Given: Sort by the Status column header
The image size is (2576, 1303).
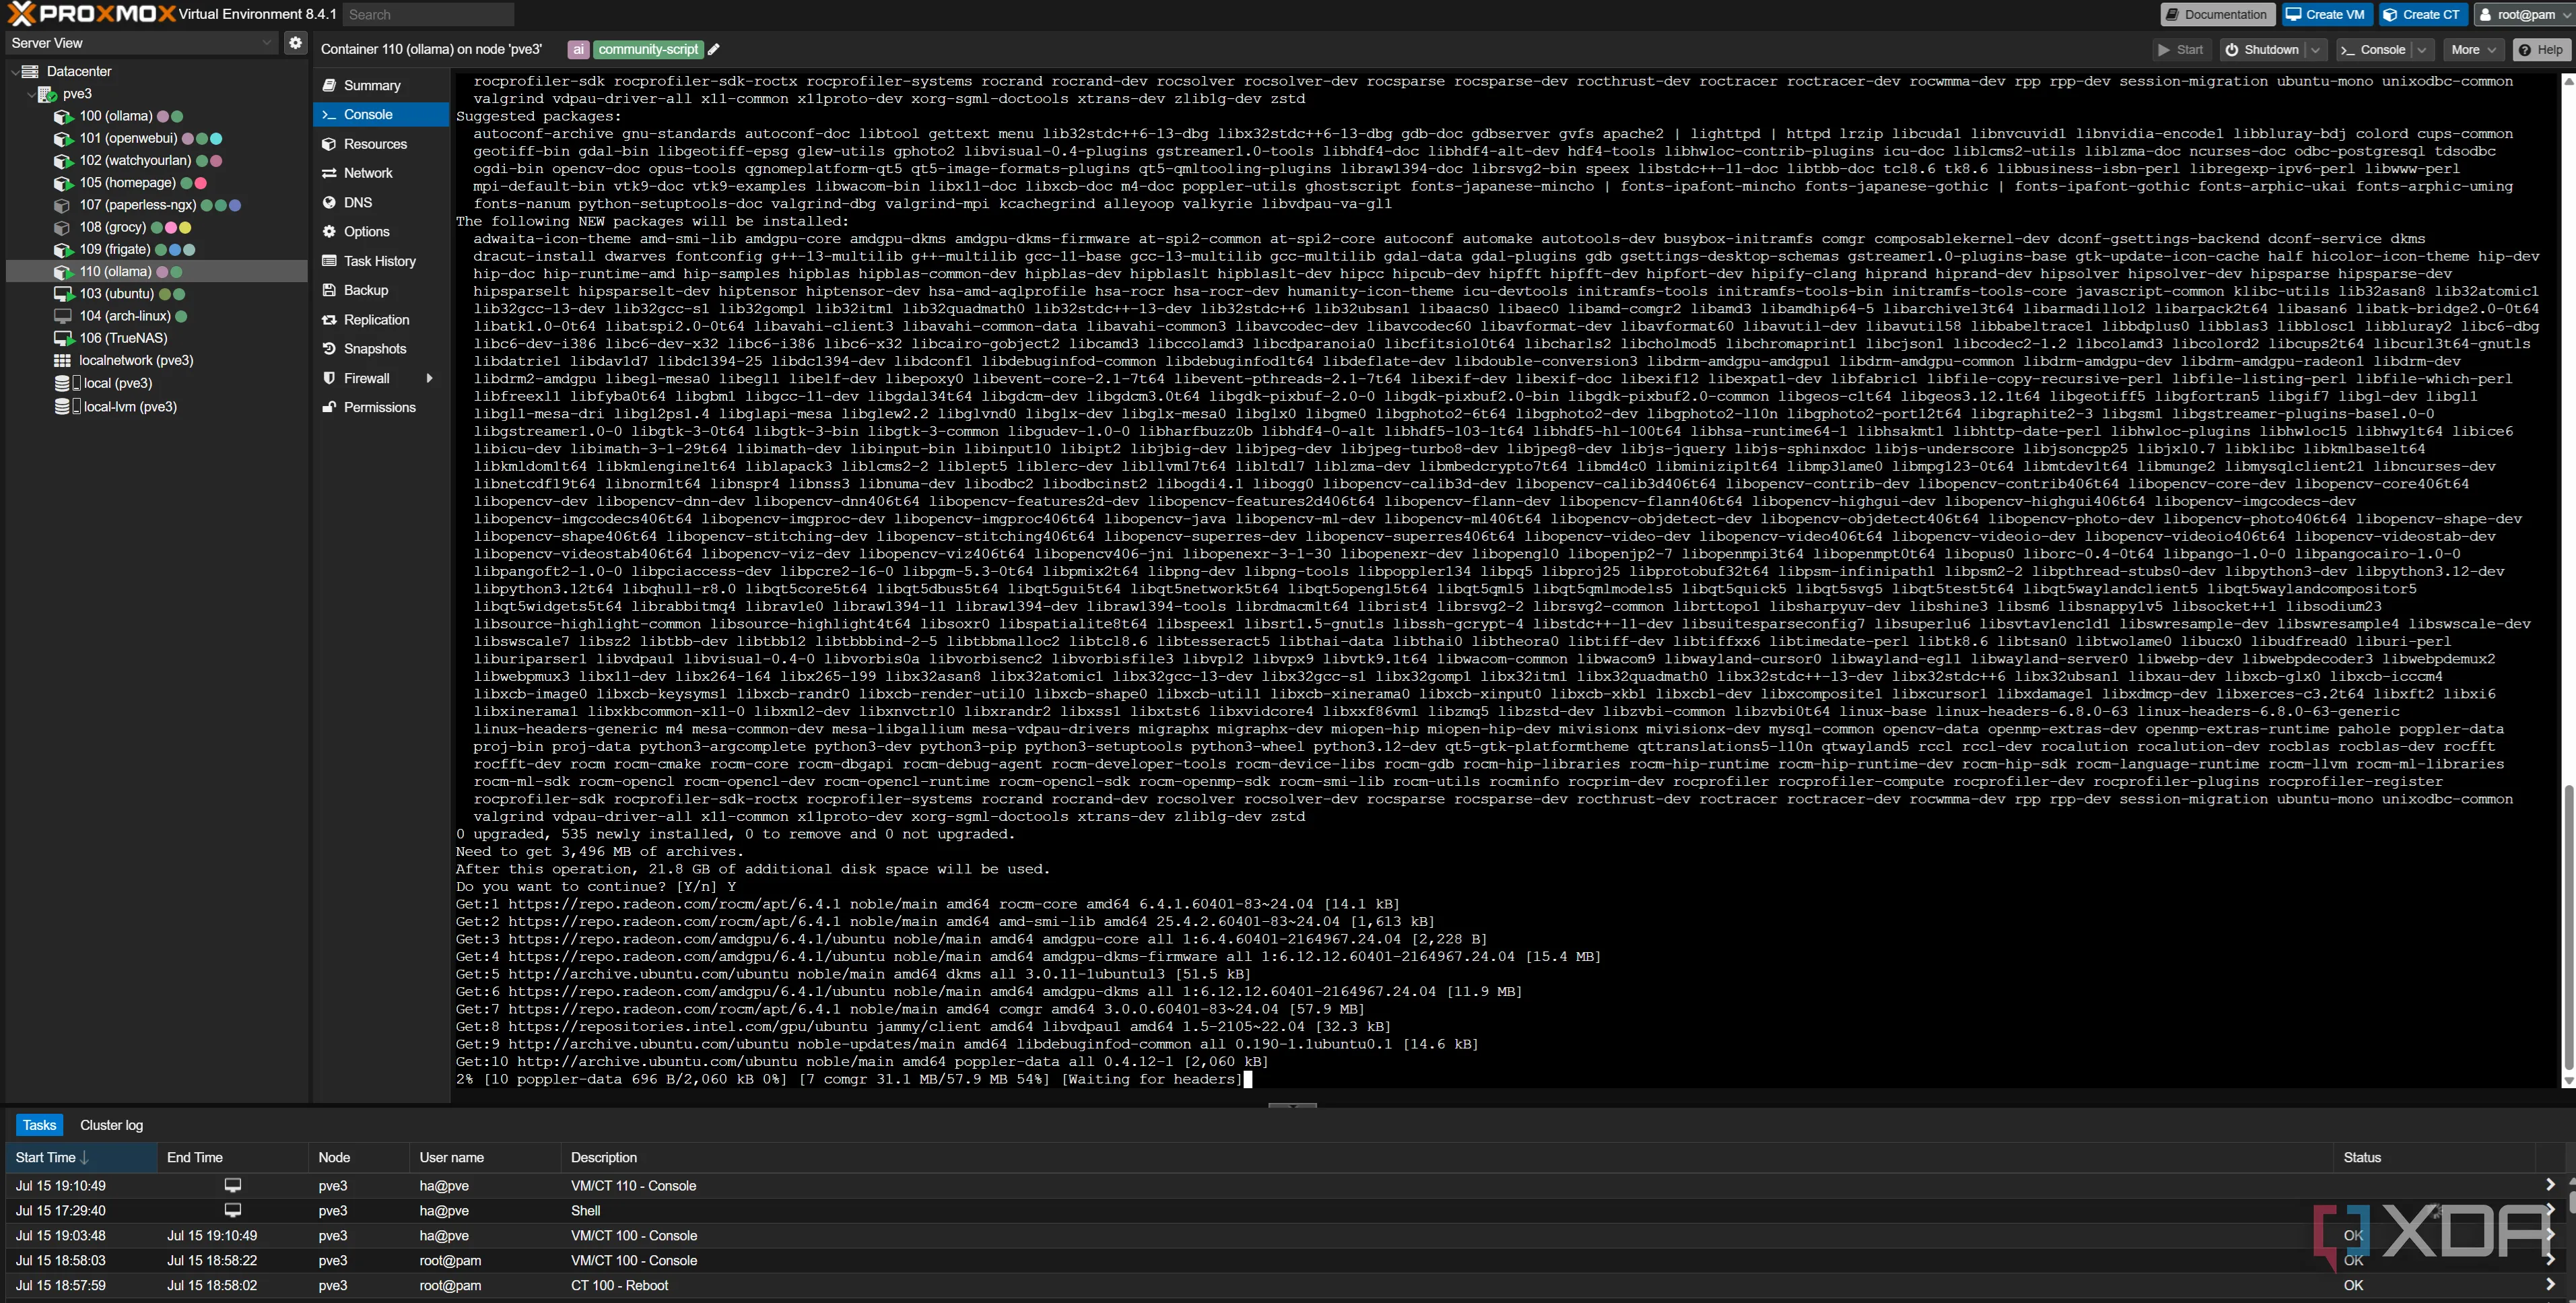Looking at the screenshot, I should coord(2434,1157).
